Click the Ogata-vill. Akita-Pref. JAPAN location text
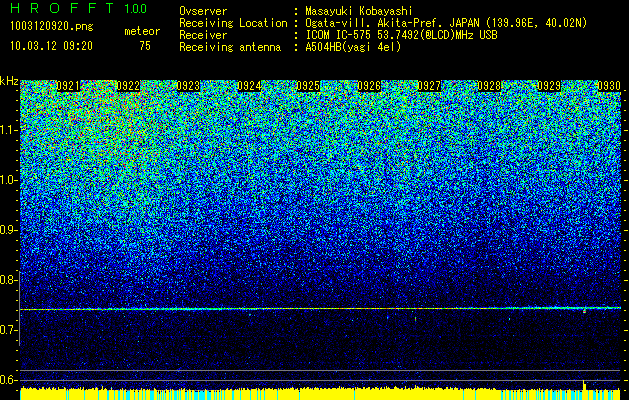This screenshot has width=629, height=400. click(446, 23)
